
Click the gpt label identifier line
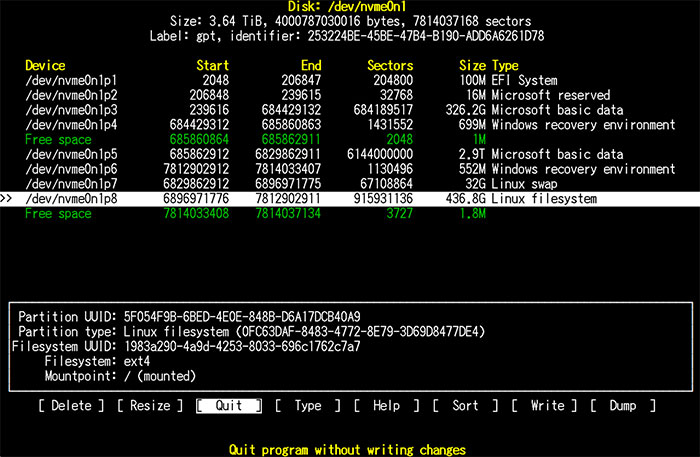347,36
